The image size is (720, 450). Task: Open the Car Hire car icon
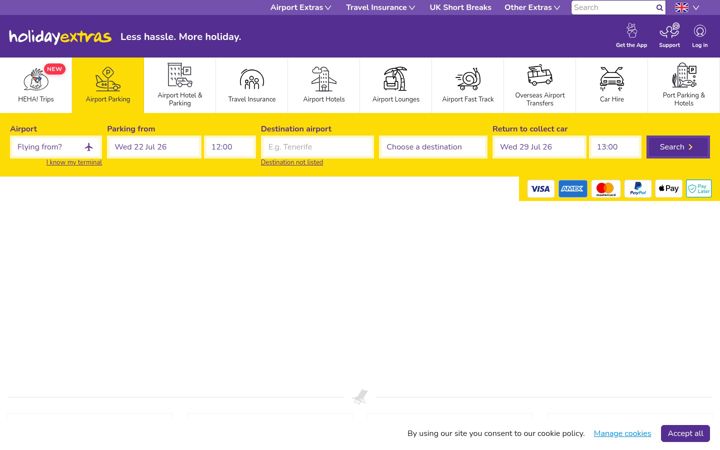(612, 79)
